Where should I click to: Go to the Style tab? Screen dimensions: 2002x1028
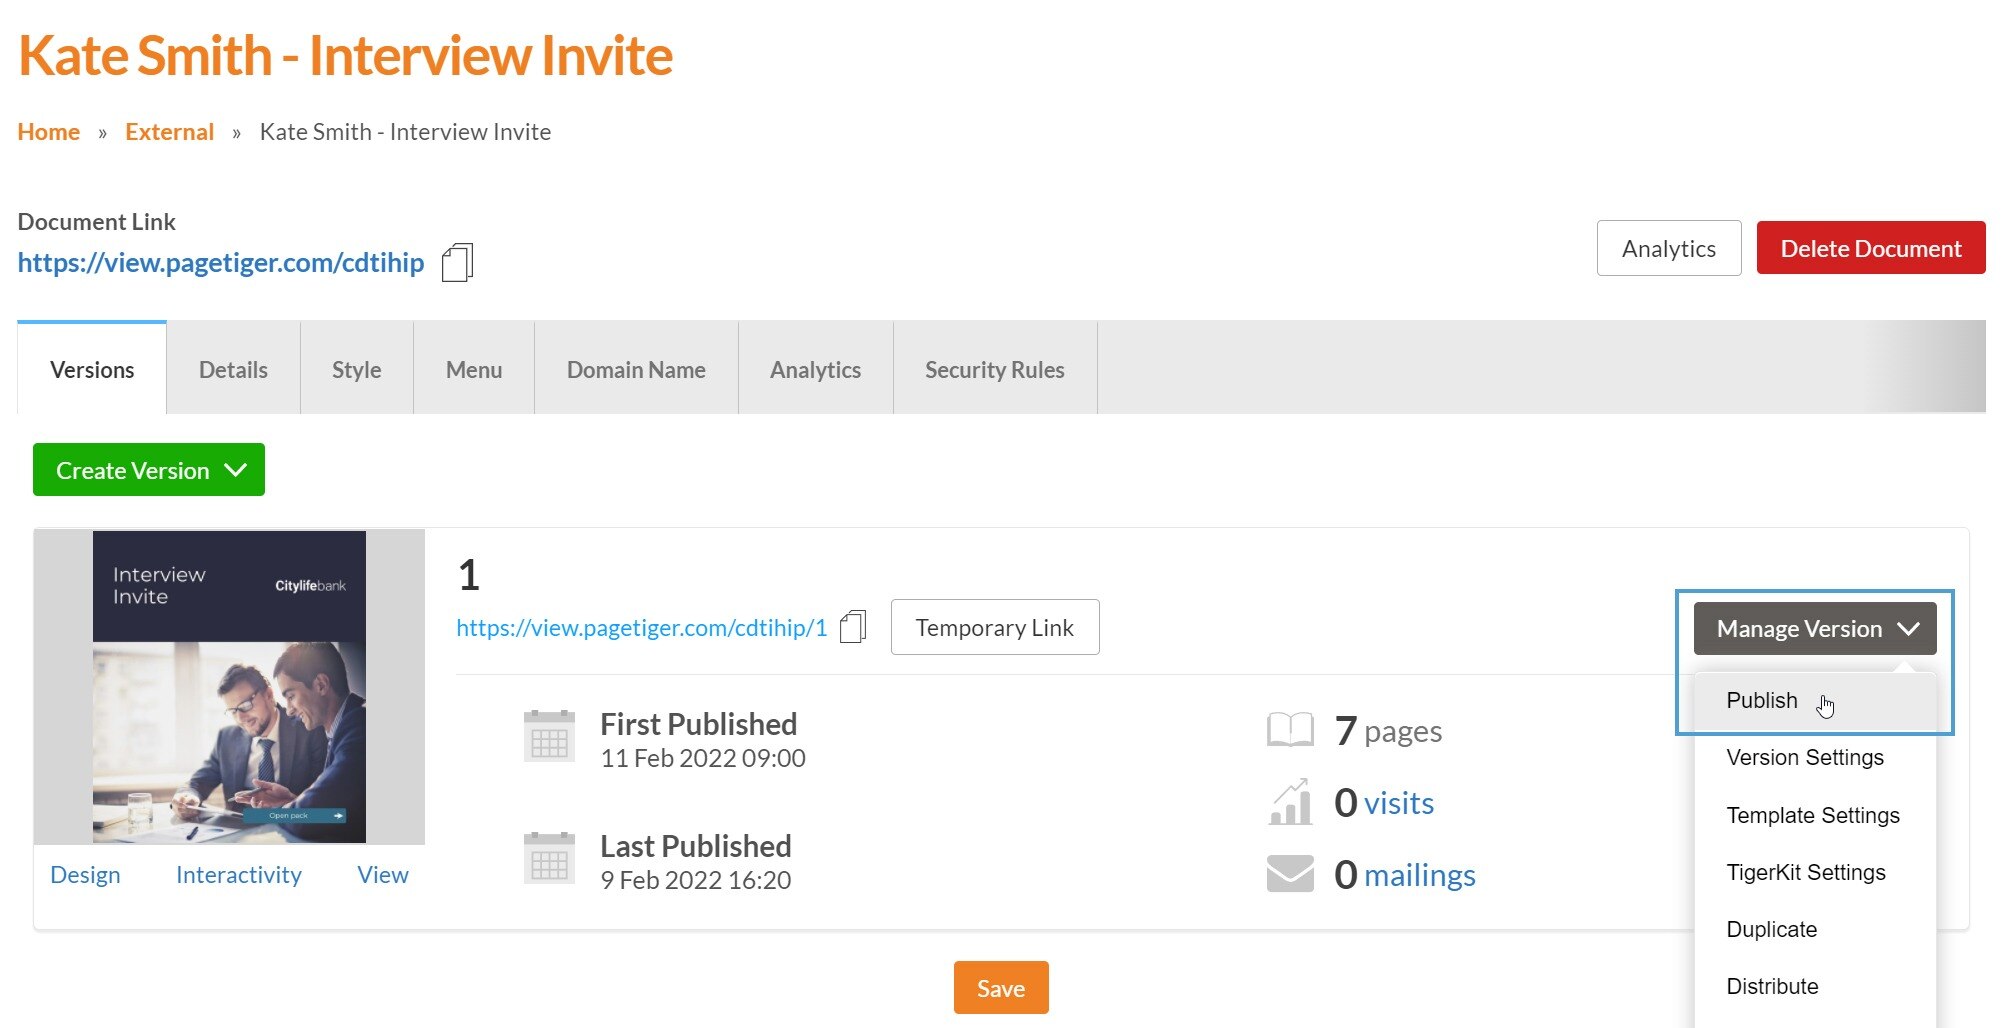click(x=356, y=370)
